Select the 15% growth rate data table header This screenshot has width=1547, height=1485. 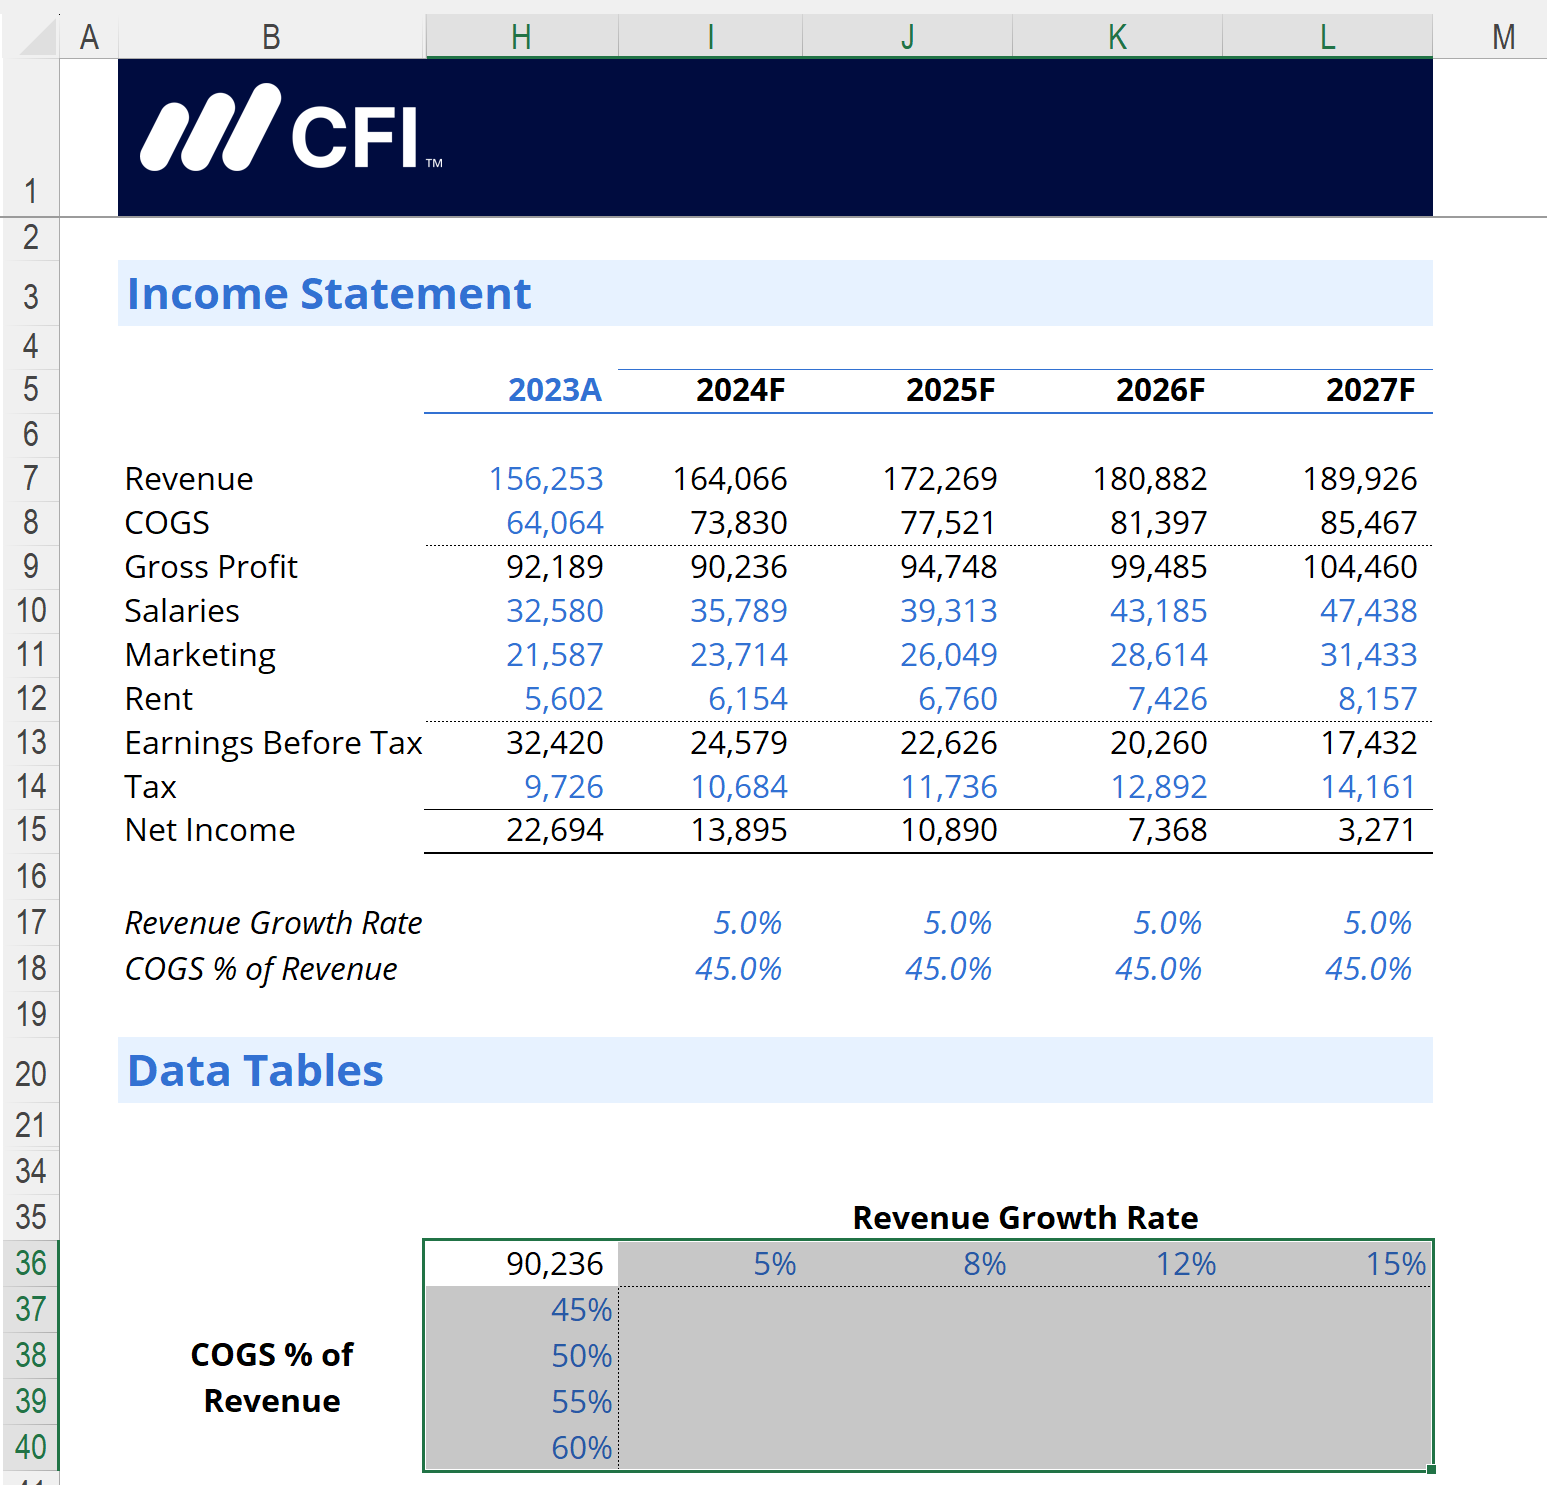click(1395, 1264)
